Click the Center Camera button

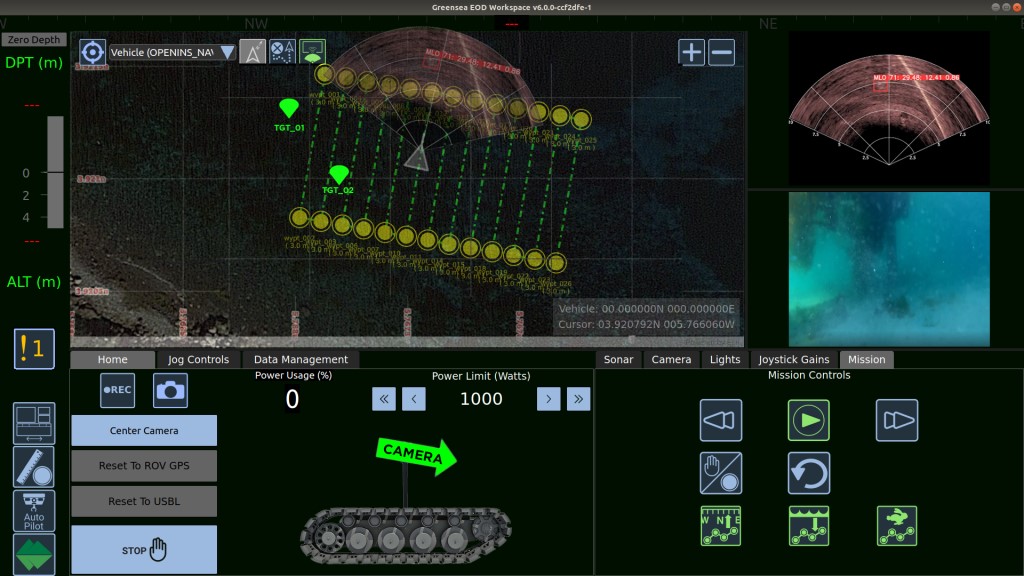click(144, 430)
